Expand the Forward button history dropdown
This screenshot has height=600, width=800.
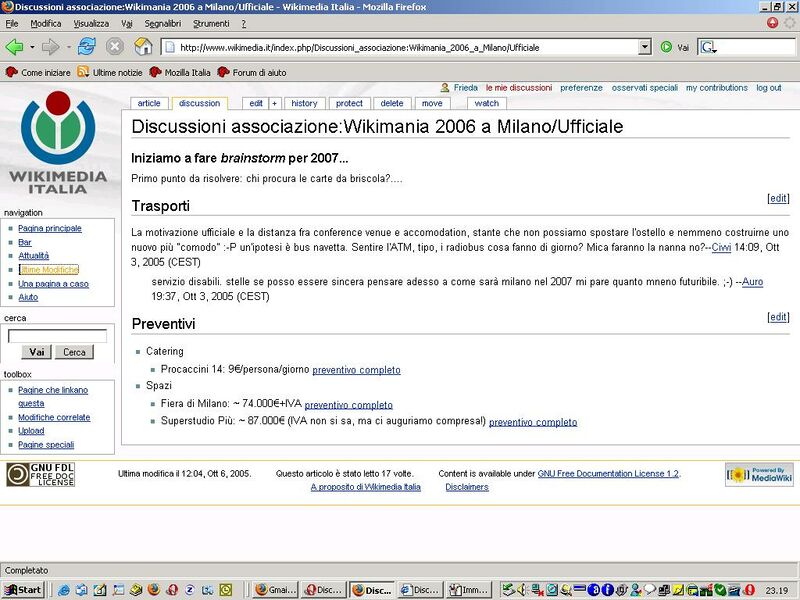point(68,46)
